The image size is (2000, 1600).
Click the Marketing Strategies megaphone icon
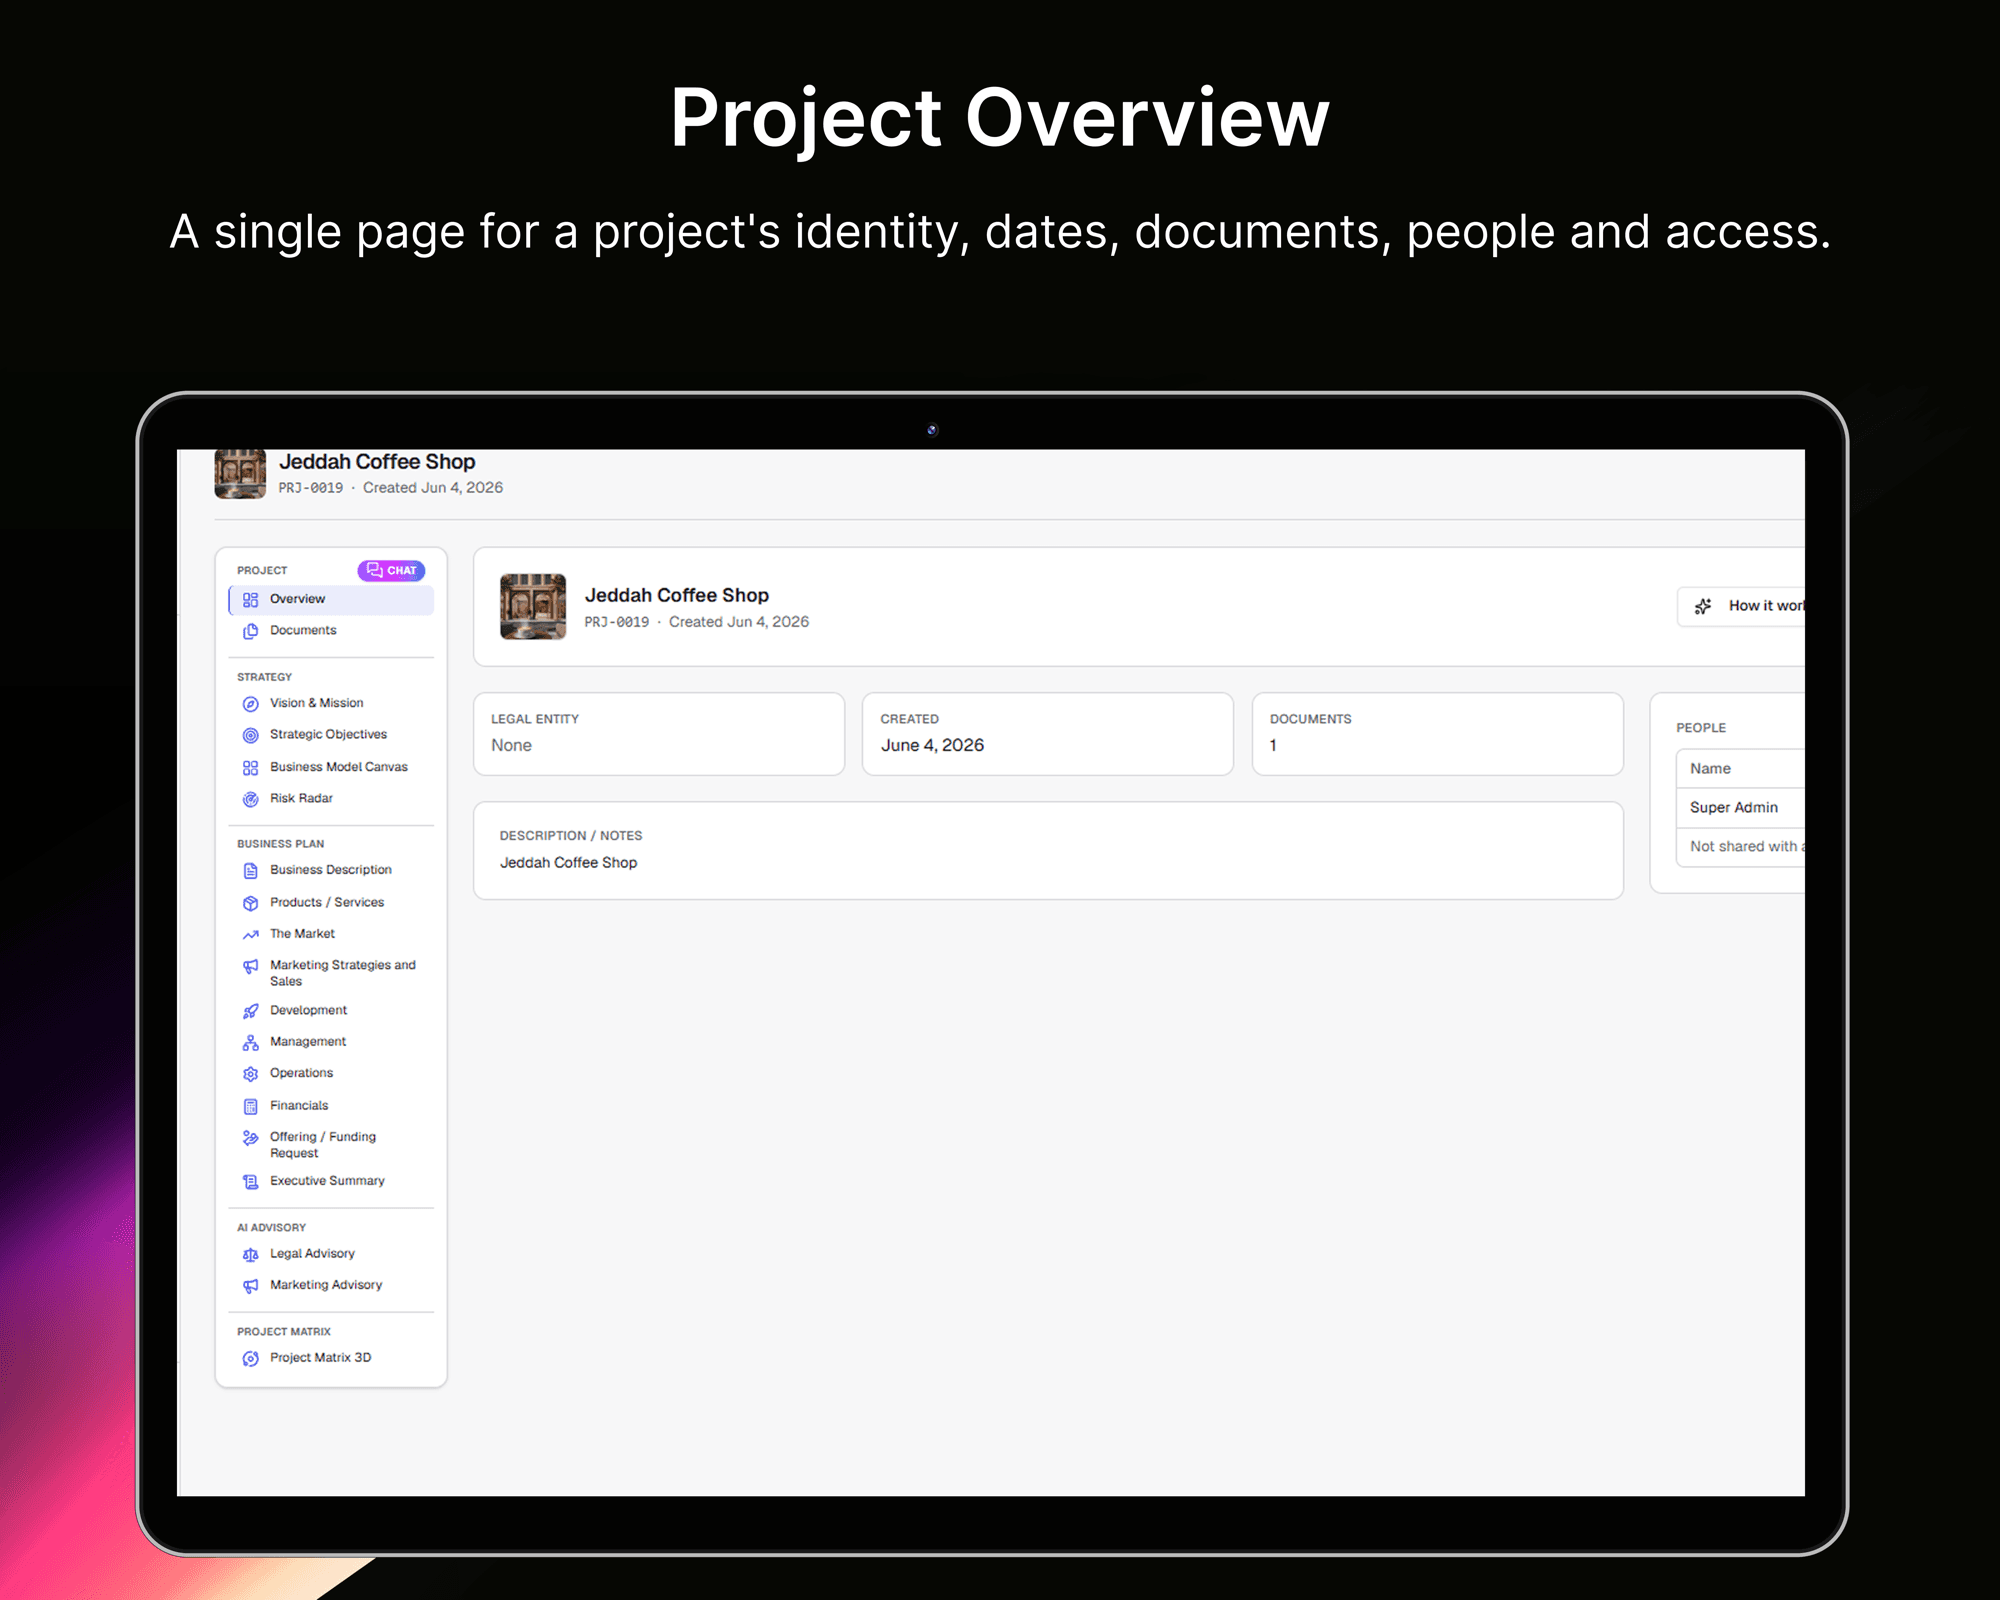click(250, 966)
